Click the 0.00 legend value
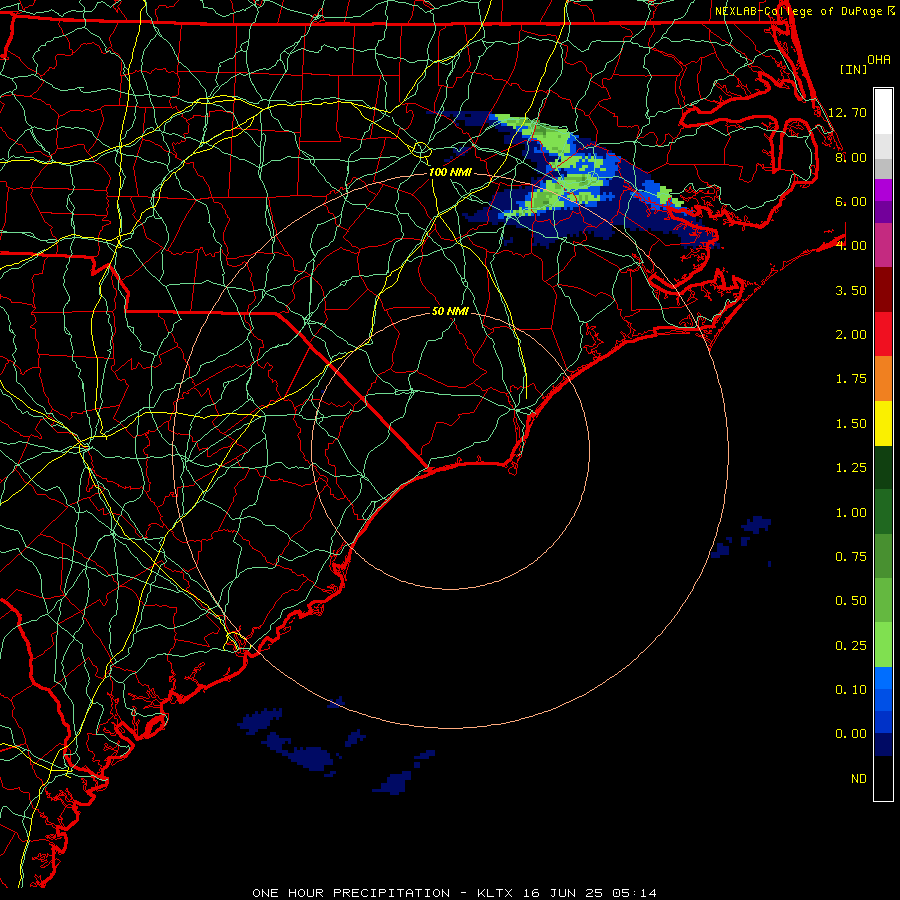Screen dimensions: 900x900 (851, 734)
